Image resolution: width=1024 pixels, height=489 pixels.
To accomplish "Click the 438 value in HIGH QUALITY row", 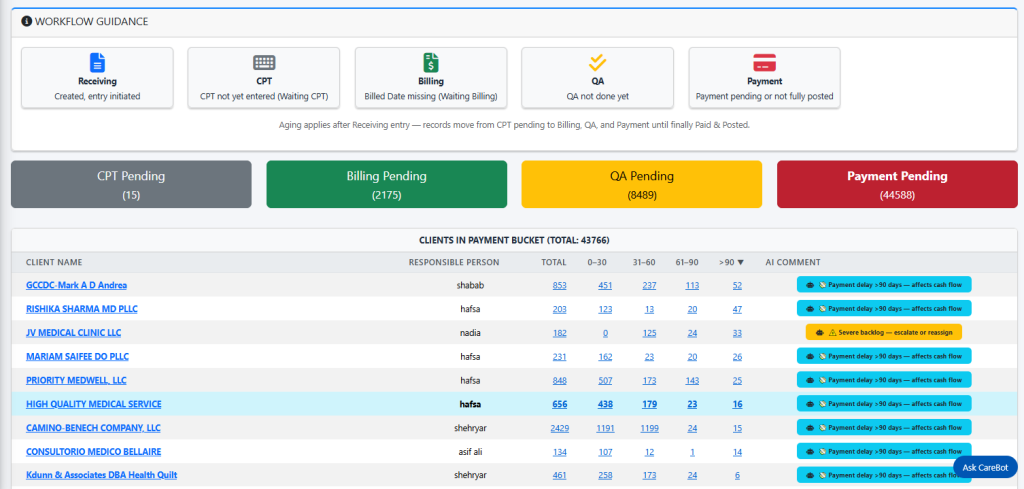I will [x=605, y=405].
